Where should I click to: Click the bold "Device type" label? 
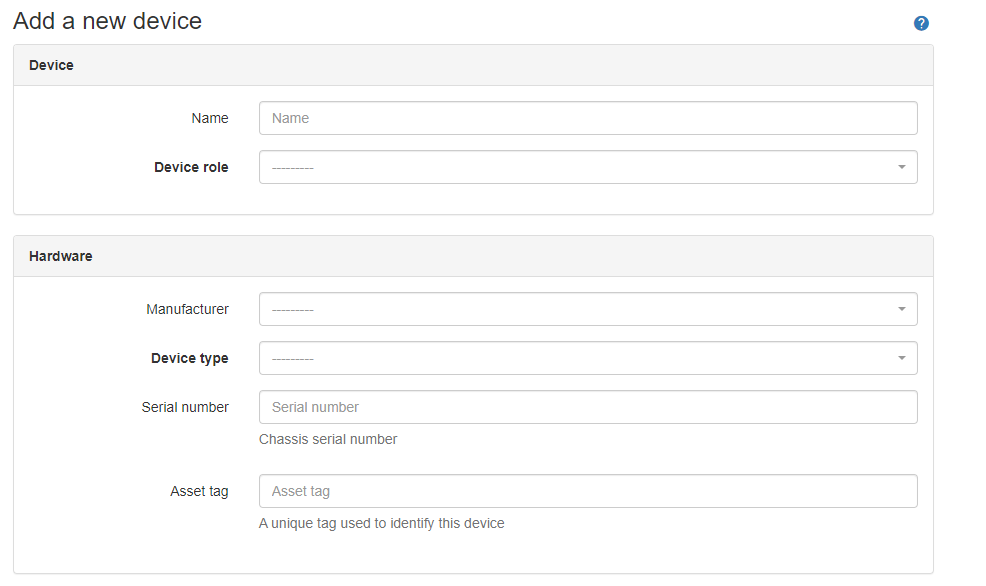[189, 358]
